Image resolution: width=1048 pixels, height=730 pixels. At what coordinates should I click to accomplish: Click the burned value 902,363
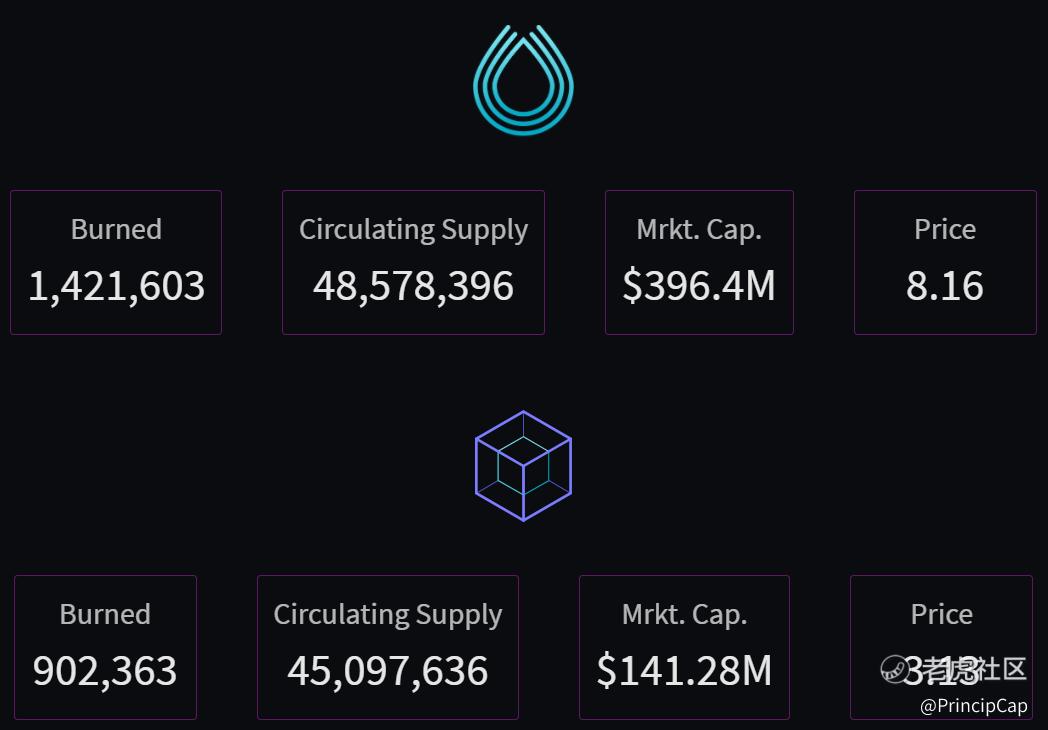click(105, 671)
